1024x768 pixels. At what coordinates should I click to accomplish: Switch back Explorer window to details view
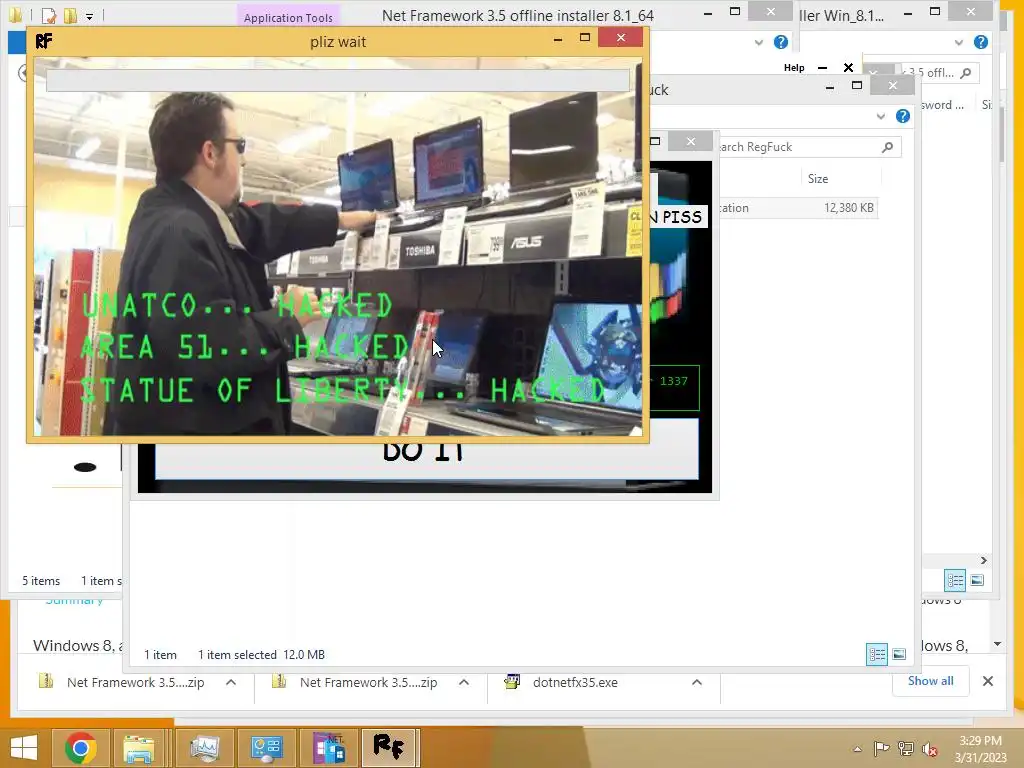click(x=955, y=580)
